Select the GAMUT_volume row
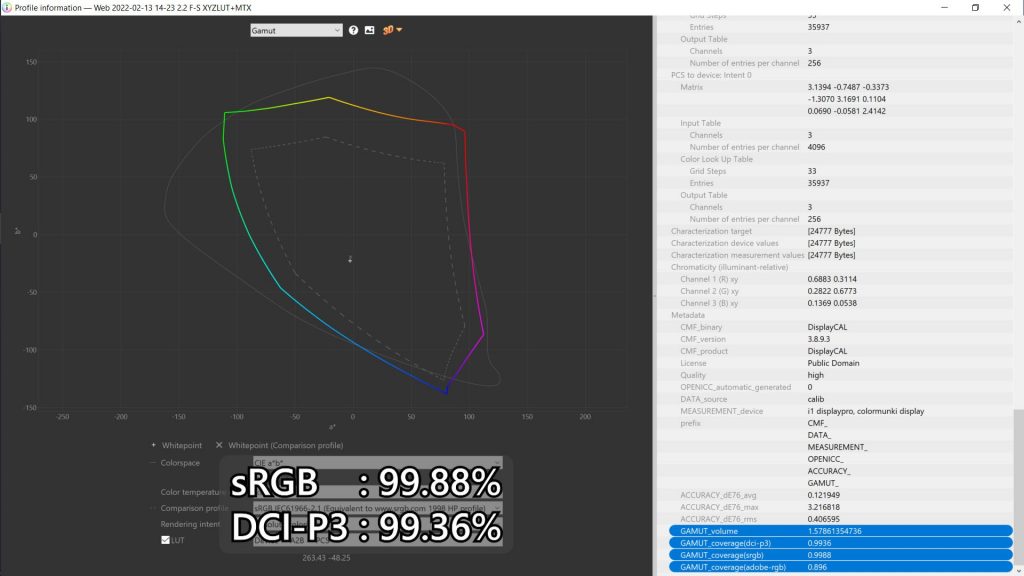 pyautogui.click(x=840, y=531)
